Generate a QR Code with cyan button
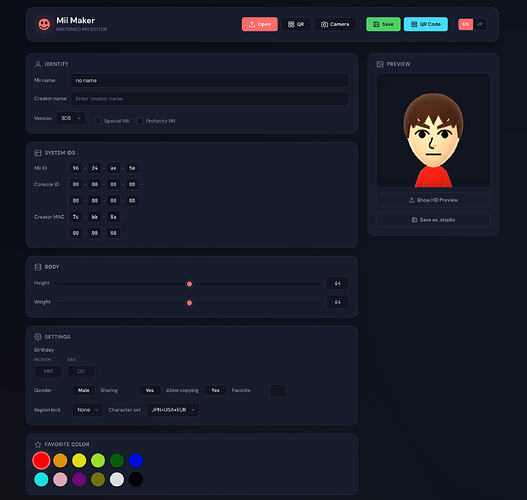 pos(425,24)
